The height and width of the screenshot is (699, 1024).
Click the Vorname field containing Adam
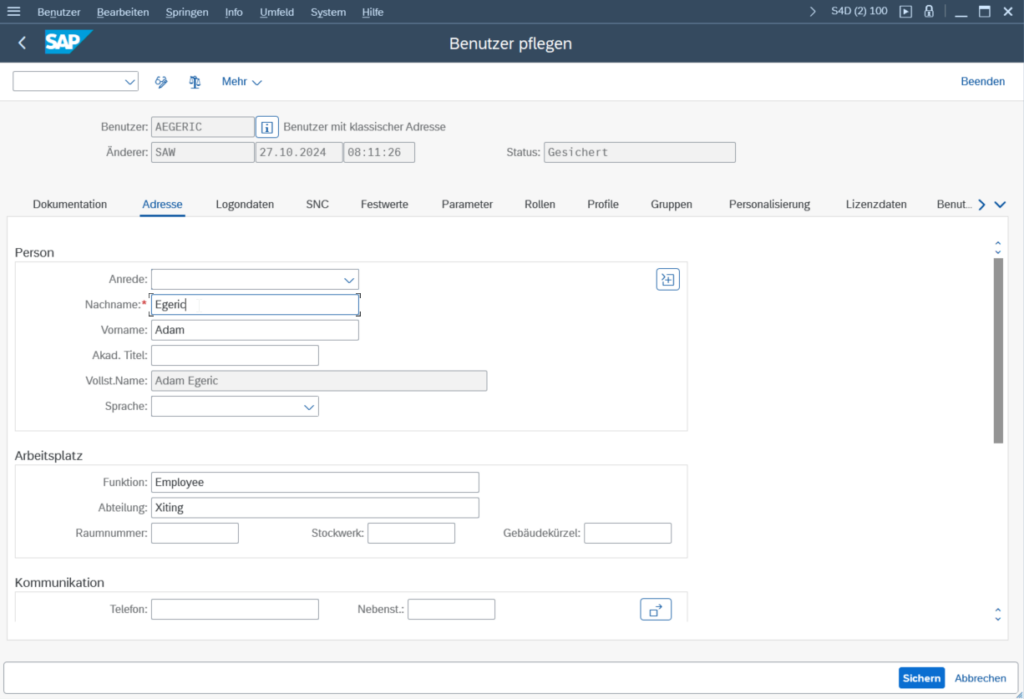[x=255, y=330]
